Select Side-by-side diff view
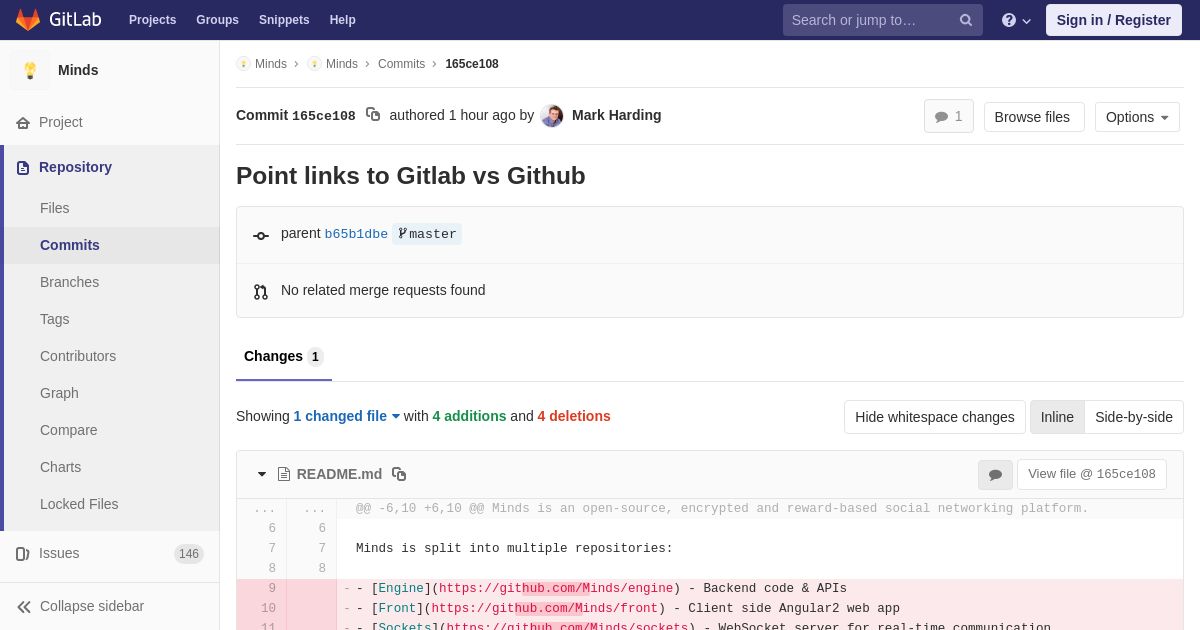This screenshot has width=1200, height=630. pyautogui.click(x=1134, y=417)
